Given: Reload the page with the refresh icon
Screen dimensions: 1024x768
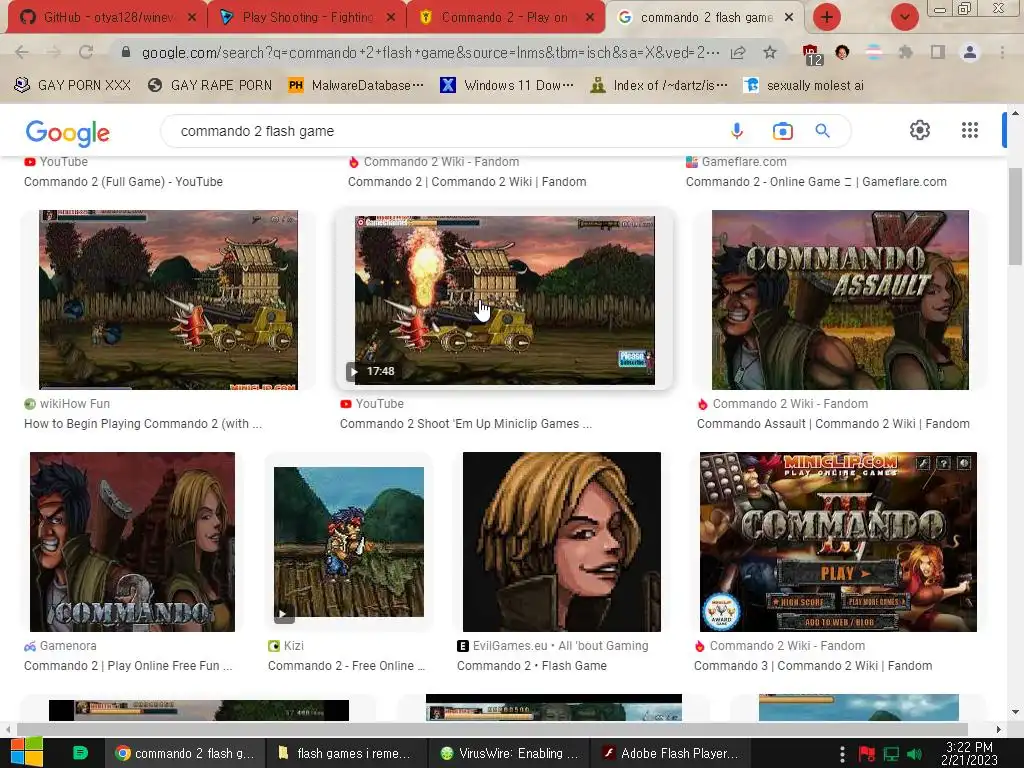Looking at the screenshot, I should click(x=86, y=52).
